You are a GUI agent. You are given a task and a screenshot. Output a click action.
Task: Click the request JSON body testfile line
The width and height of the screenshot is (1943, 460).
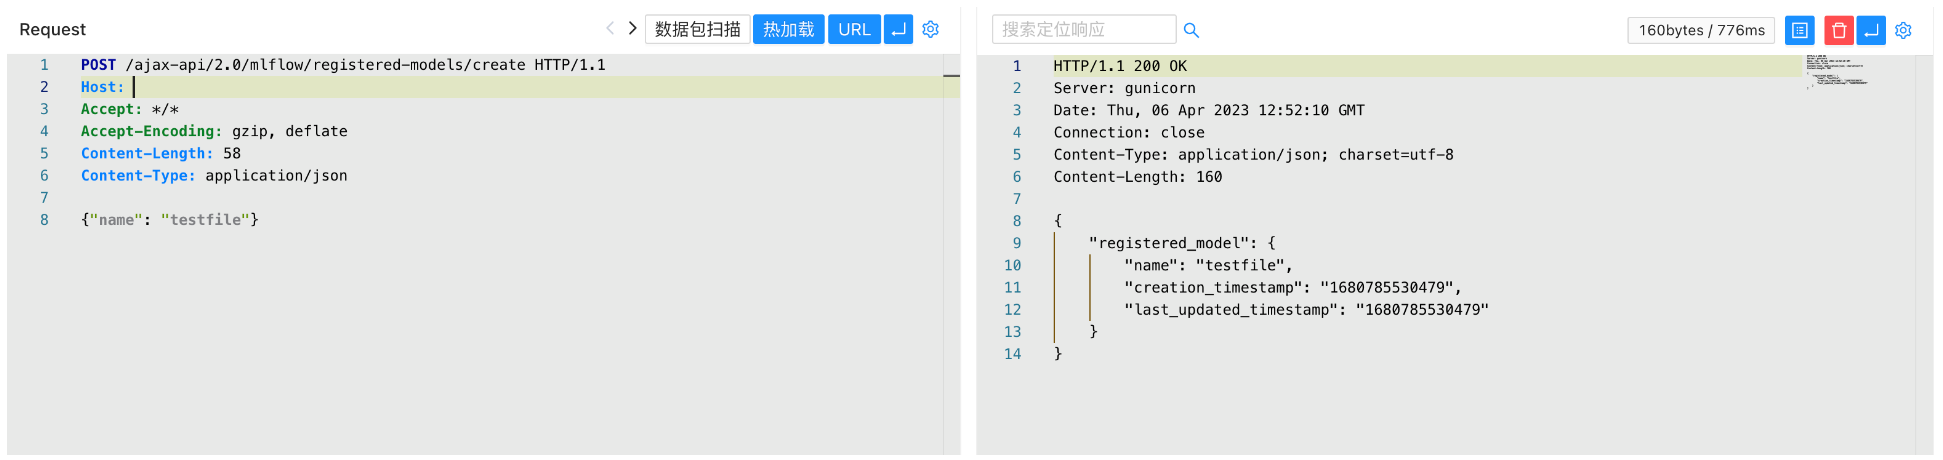click(x=170, y=220)
